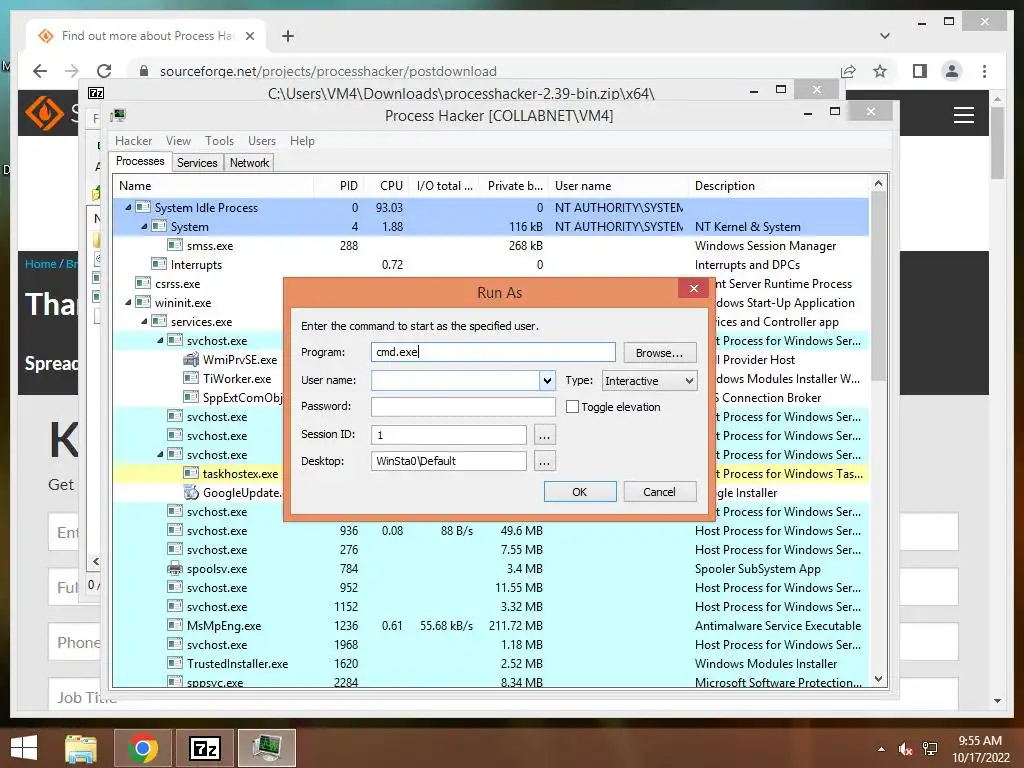Click the 7-Zip window title icon
Screen dimensions: 1024x768
coord(96,93)
